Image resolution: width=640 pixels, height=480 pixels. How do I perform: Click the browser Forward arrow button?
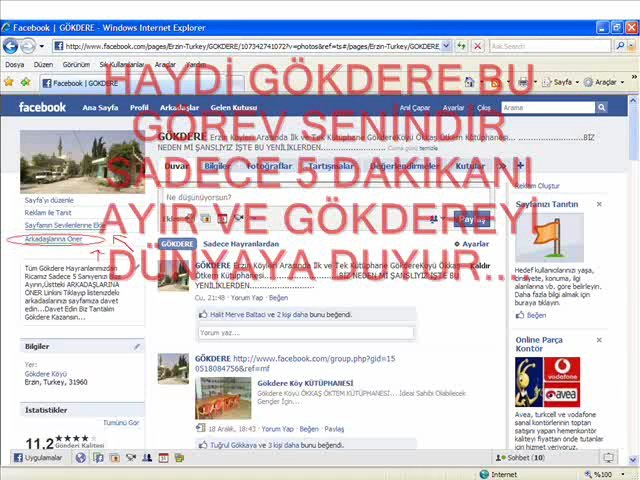28,46
